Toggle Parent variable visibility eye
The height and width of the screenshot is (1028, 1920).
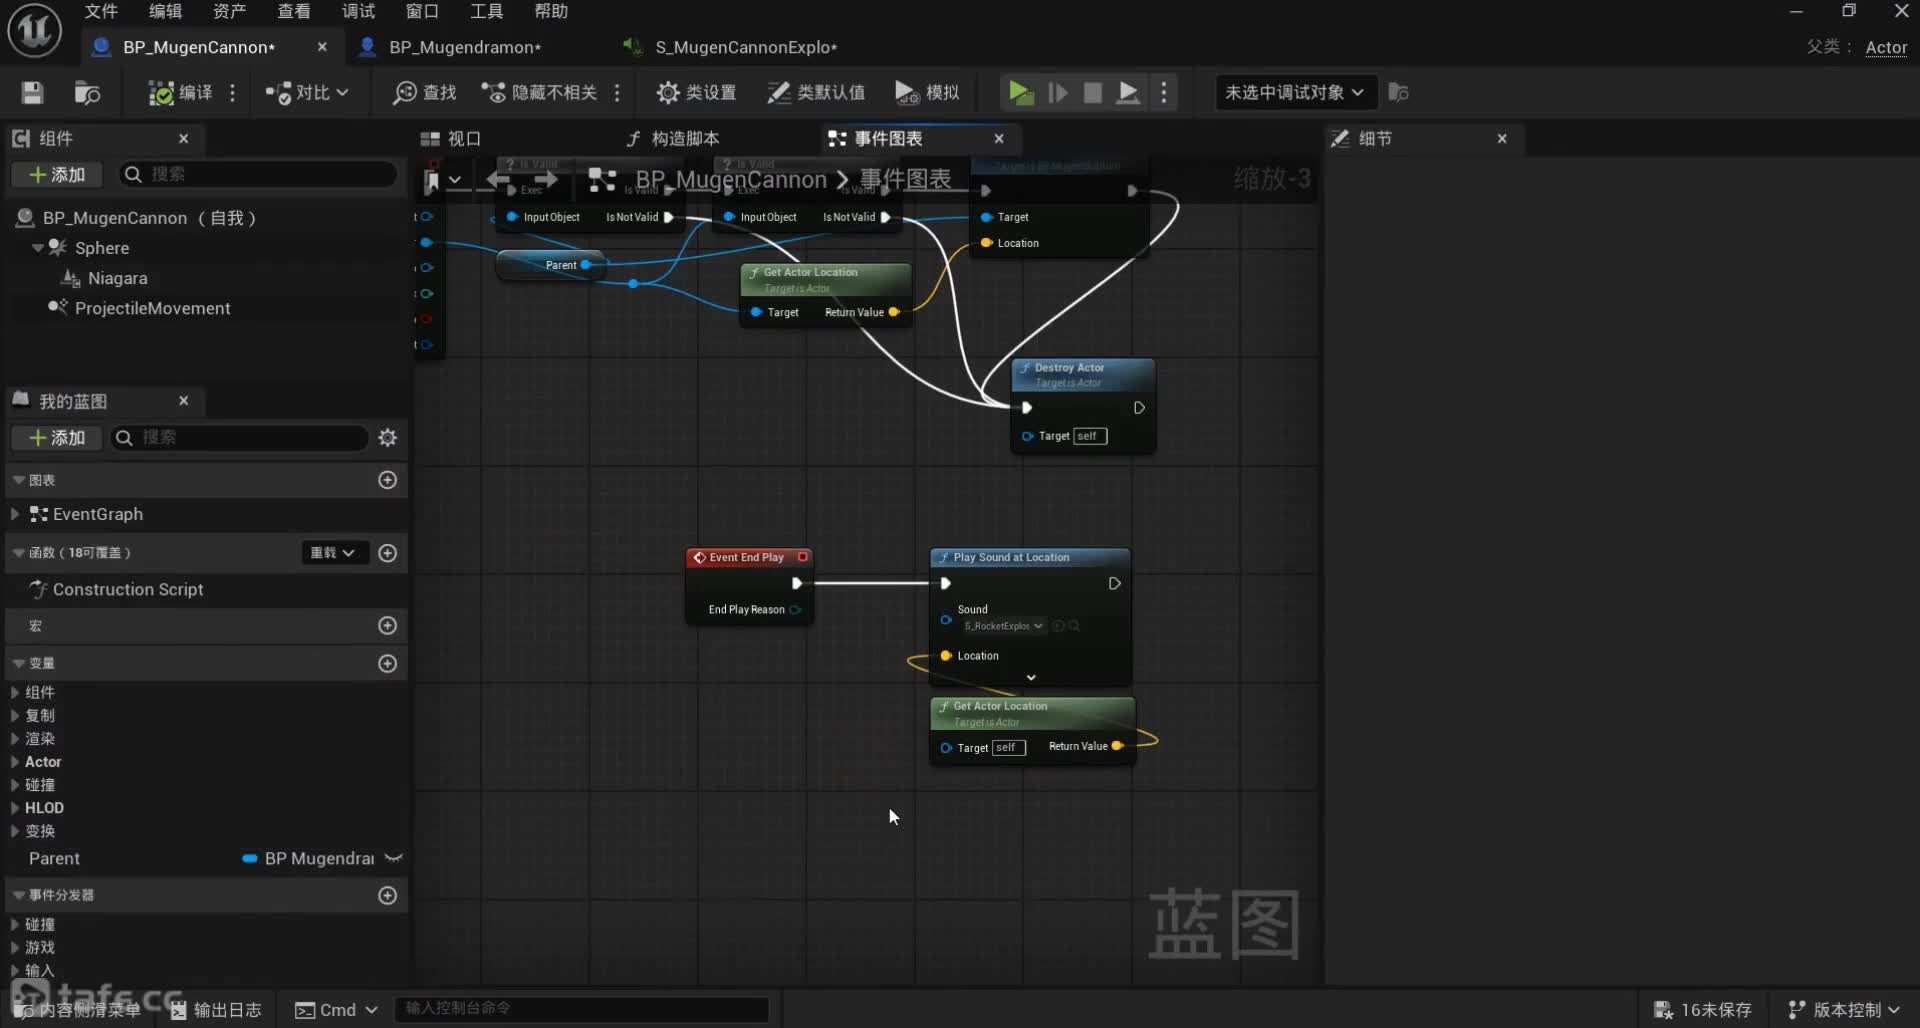tap(394, 858)
